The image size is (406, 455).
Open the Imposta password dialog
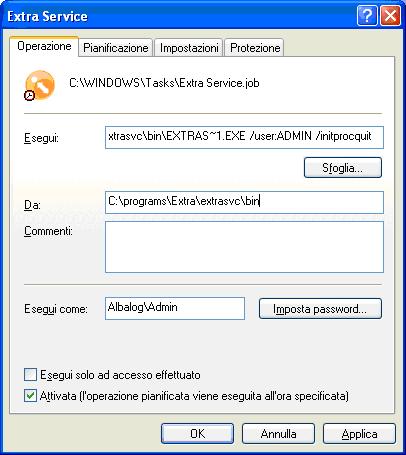pyautogui.click(x=320, y=309)
